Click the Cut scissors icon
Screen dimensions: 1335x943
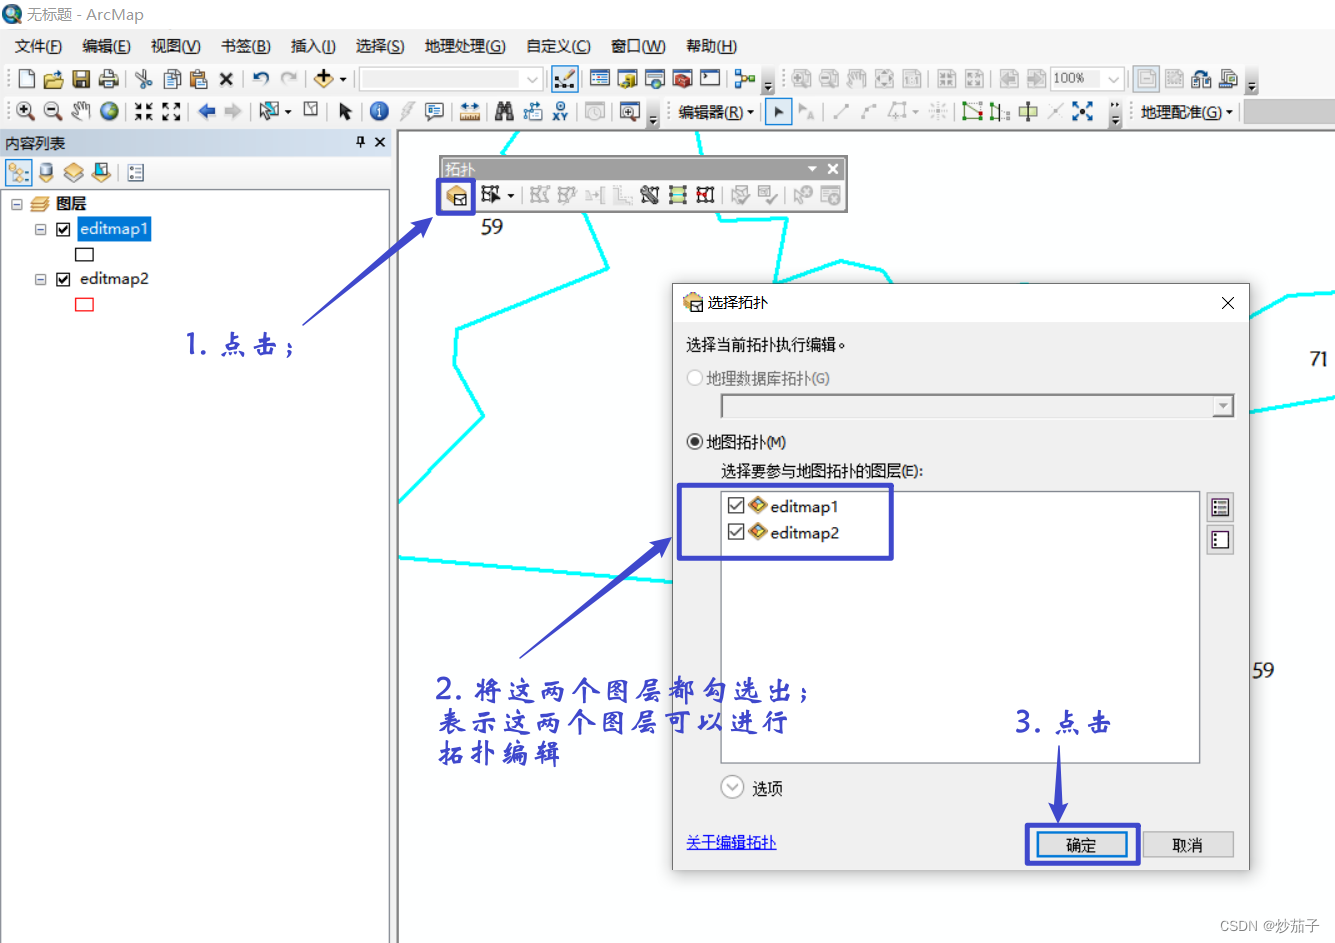pyautogui.click(x=144, y=79)
